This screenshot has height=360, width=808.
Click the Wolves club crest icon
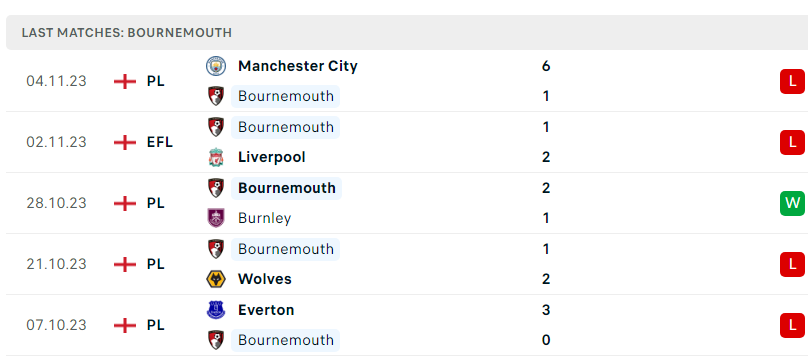216,279
